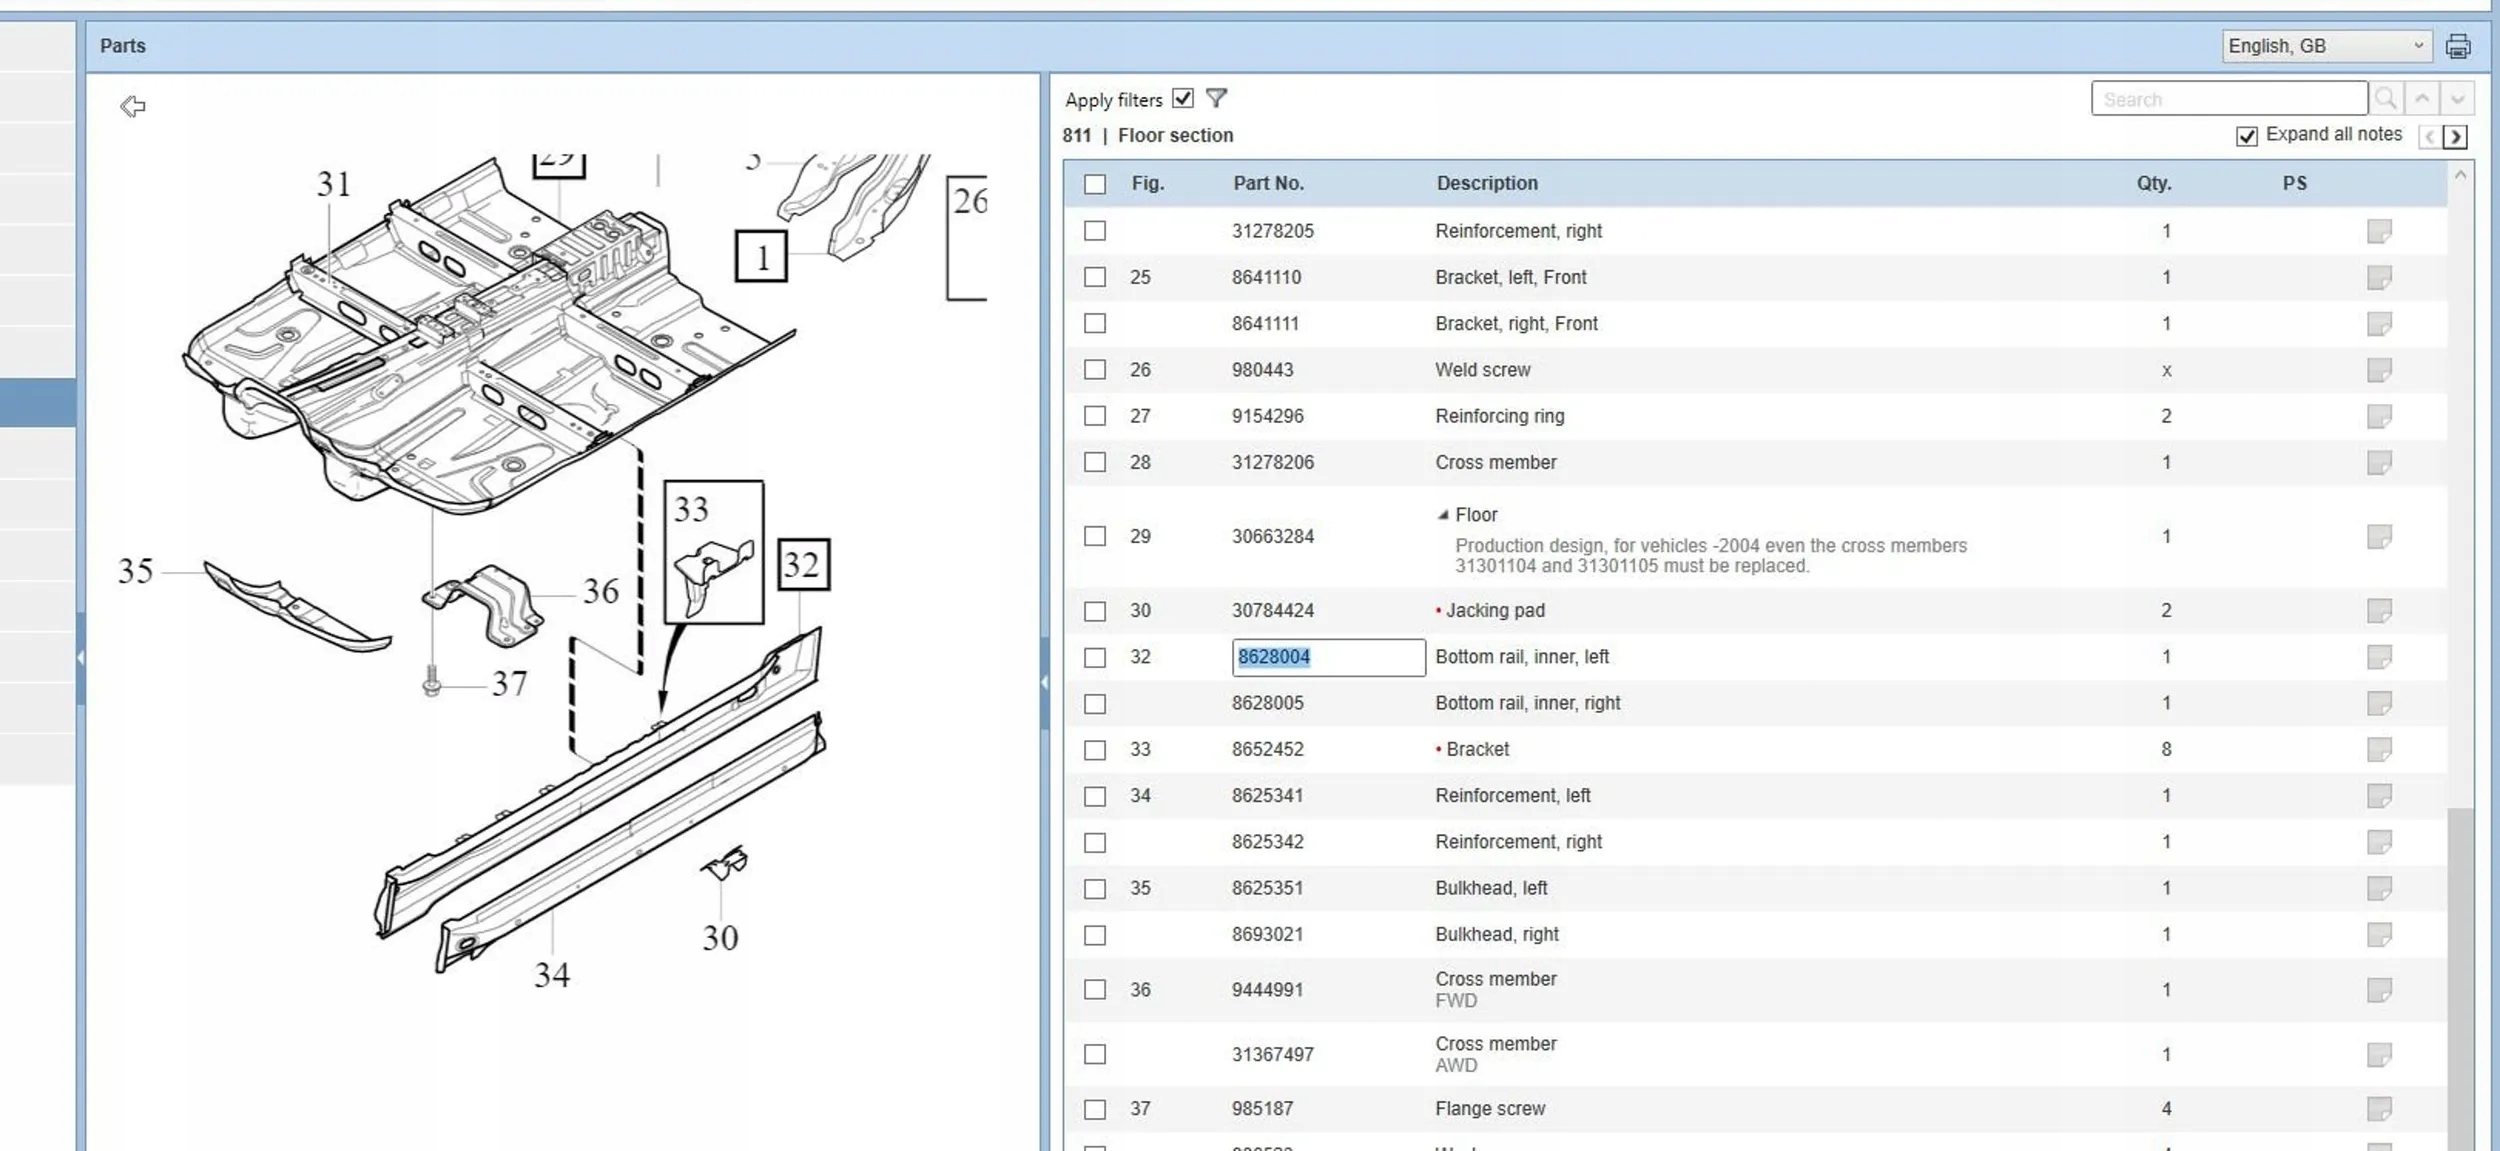This screenshot has height=1151, width=2500.
Task: Toggle Expand all notes checkbox
Action: coord(2247,136)
